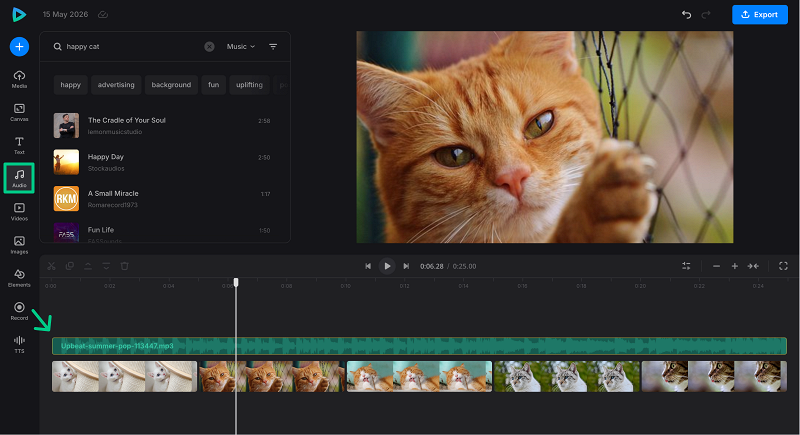This screenshot has height=435, width=800.
Task: Select the grey tabby on grass clip
Action: click(x=567, y=376)
